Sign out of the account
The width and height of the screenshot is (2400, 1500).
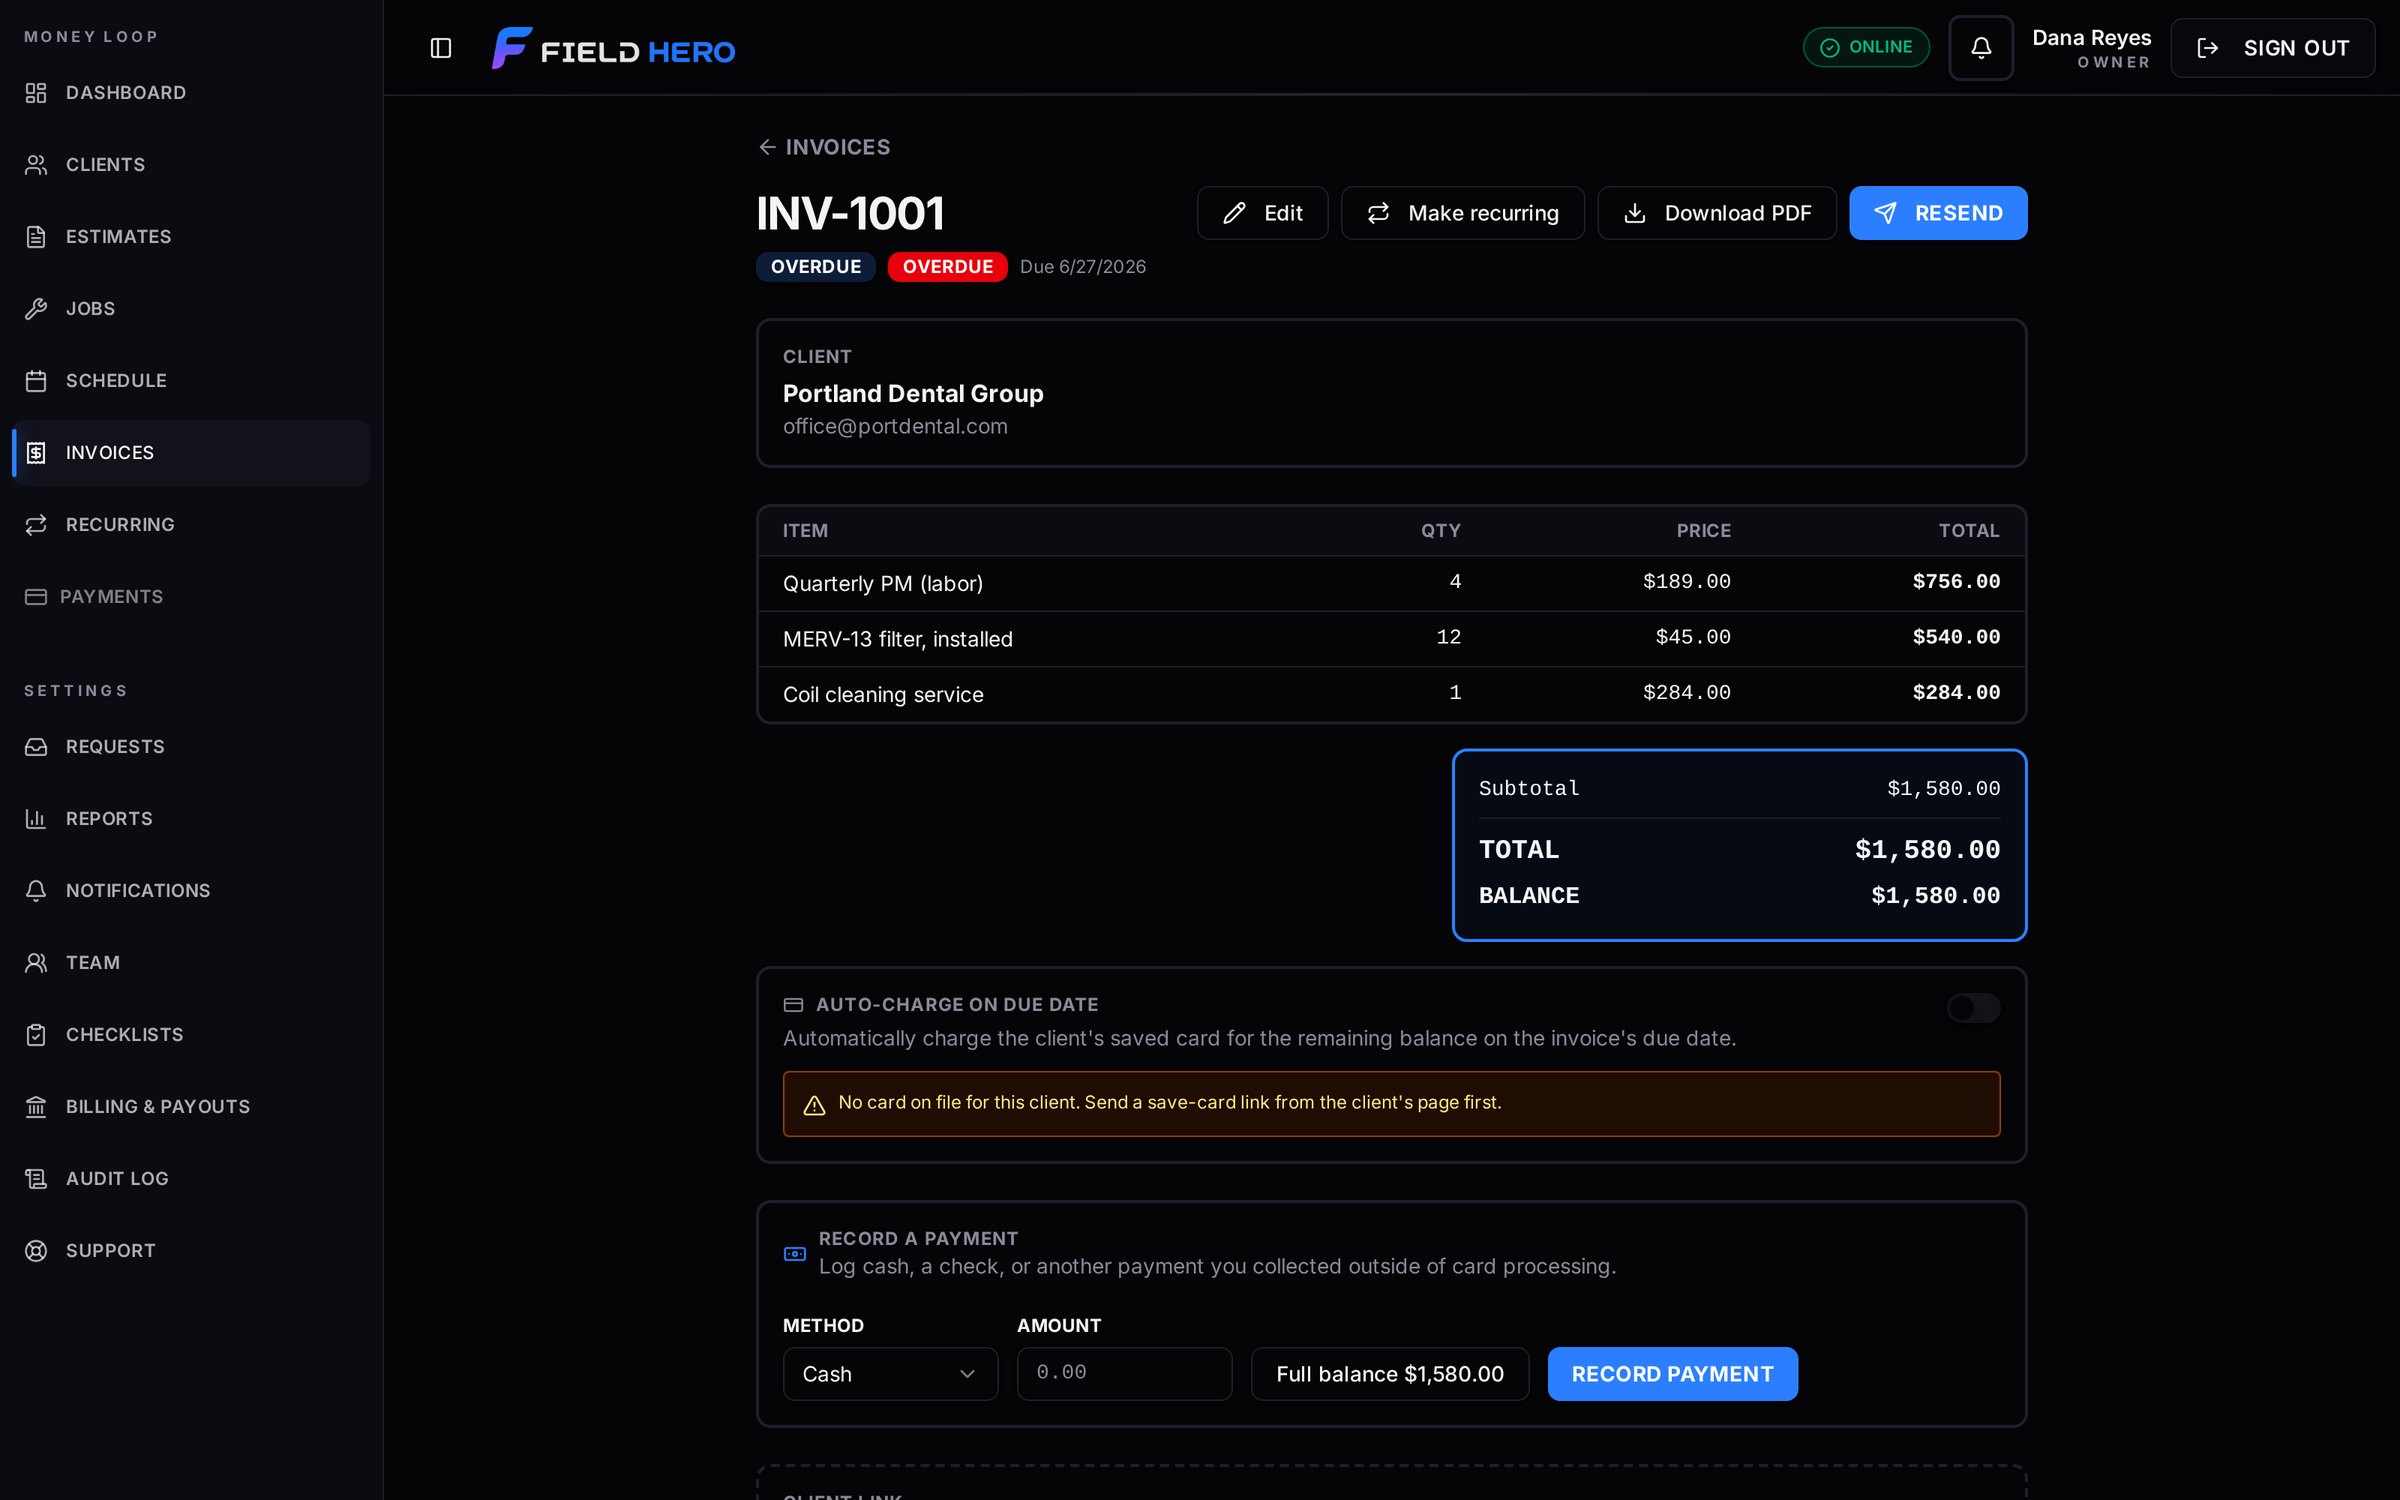(2272, 48)
